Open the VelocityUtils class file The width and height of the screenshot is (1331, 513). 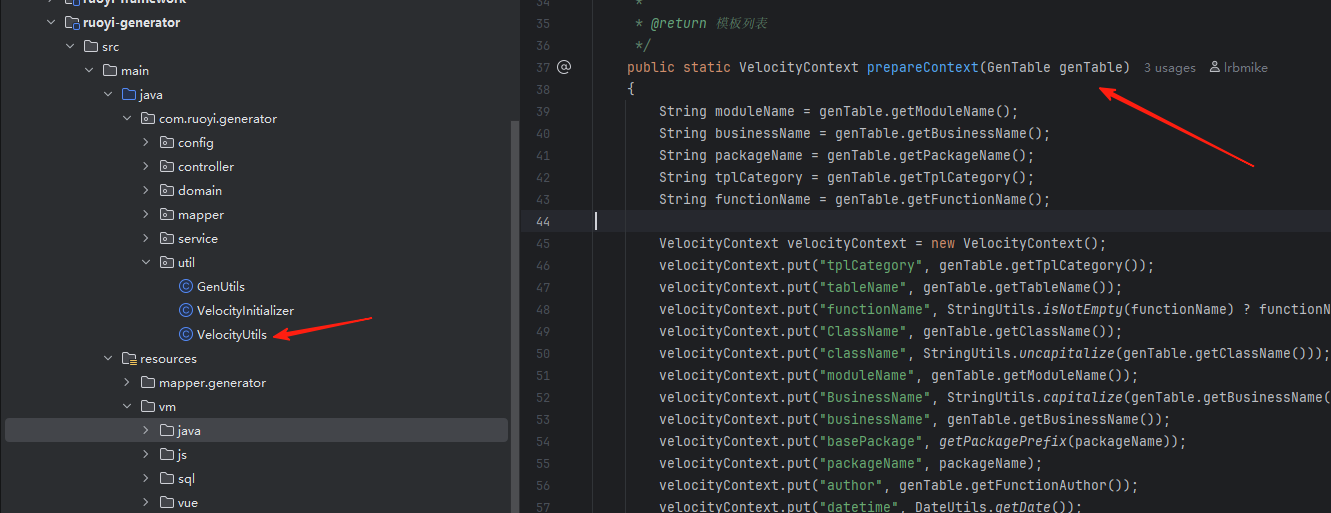tap(231, 335)
